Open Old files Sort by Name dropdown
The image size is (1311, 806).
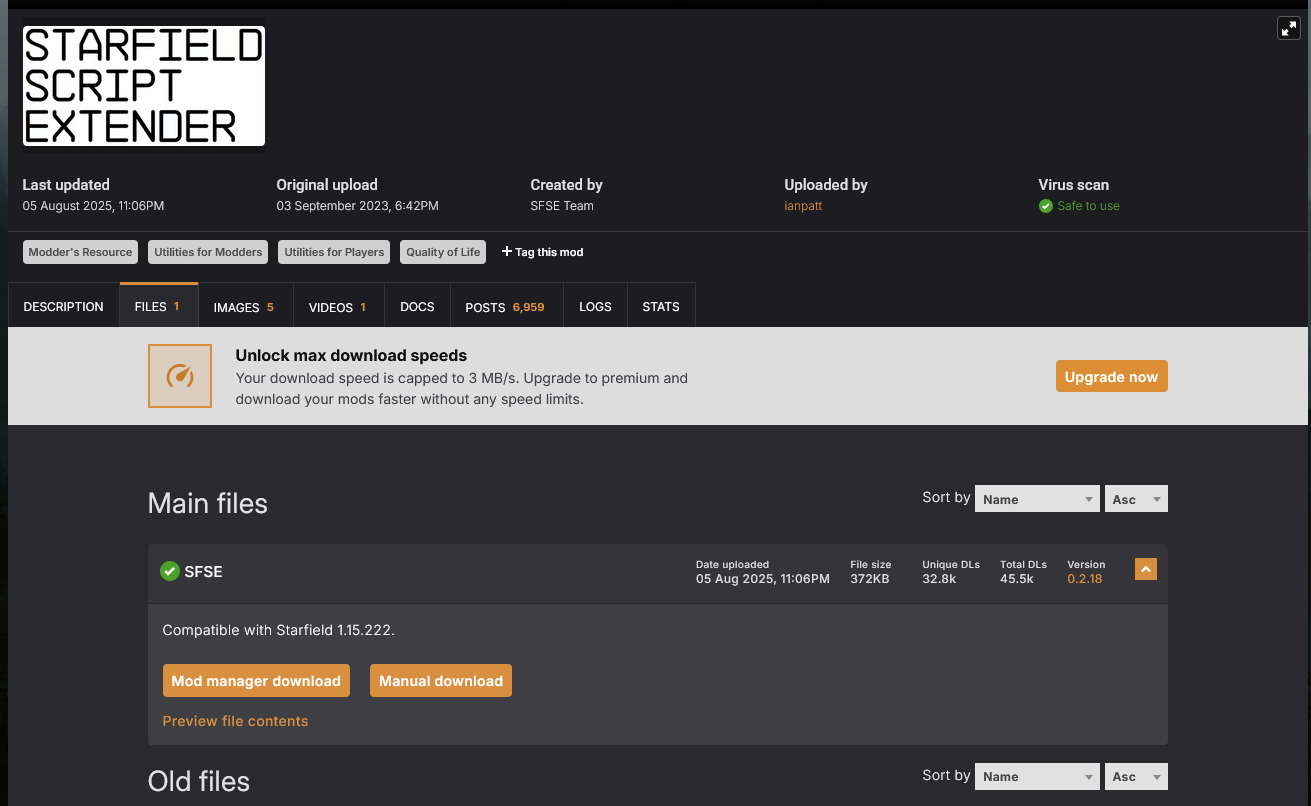[x=1037, y=776]
